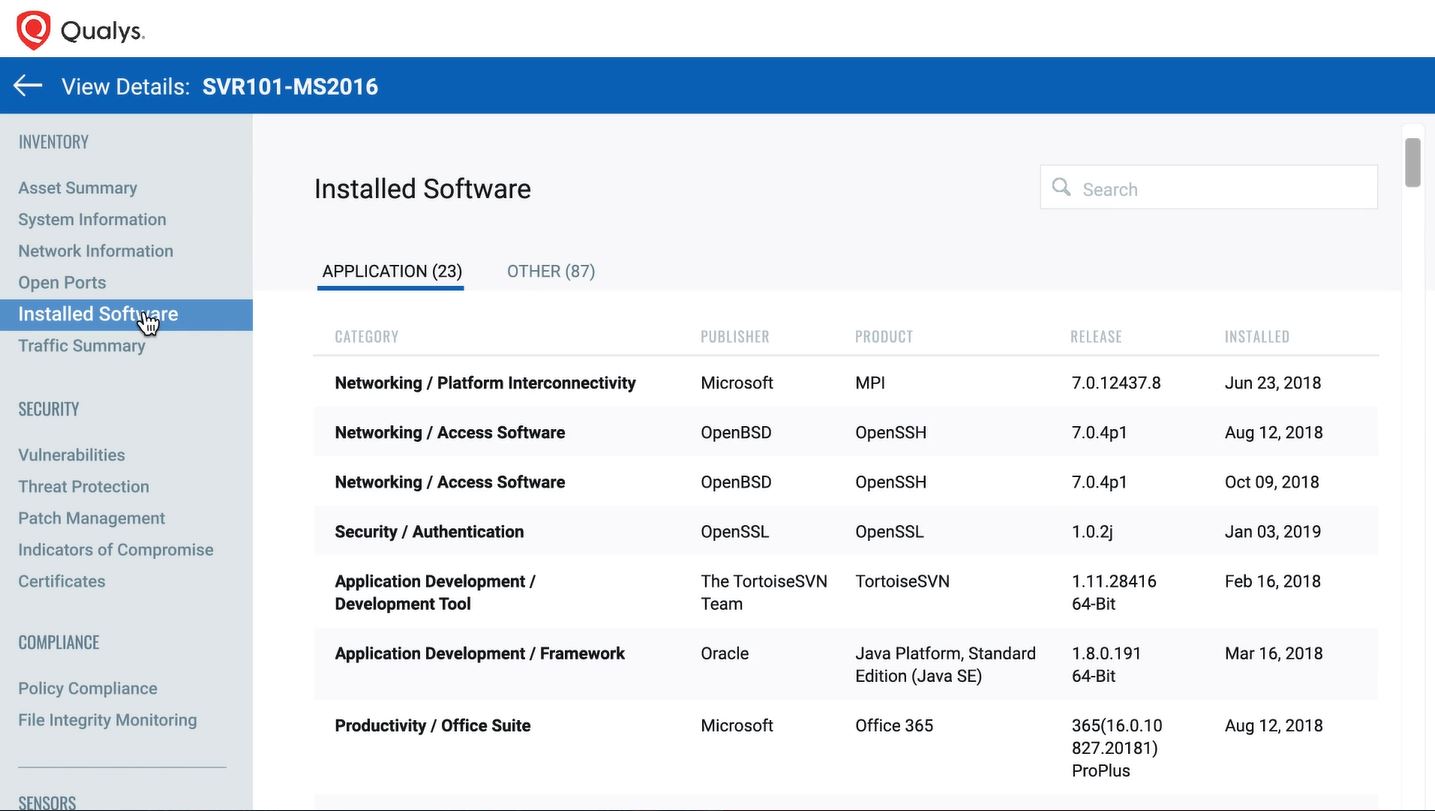Open Threat Protection
The image size is (1435, 811).
pos(84,486)
